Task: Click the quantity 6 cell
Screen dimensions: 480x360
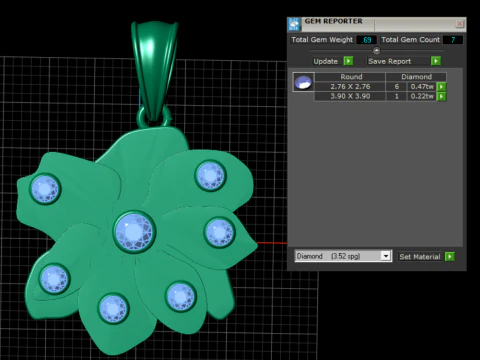Action: click(x=396, y=87)
